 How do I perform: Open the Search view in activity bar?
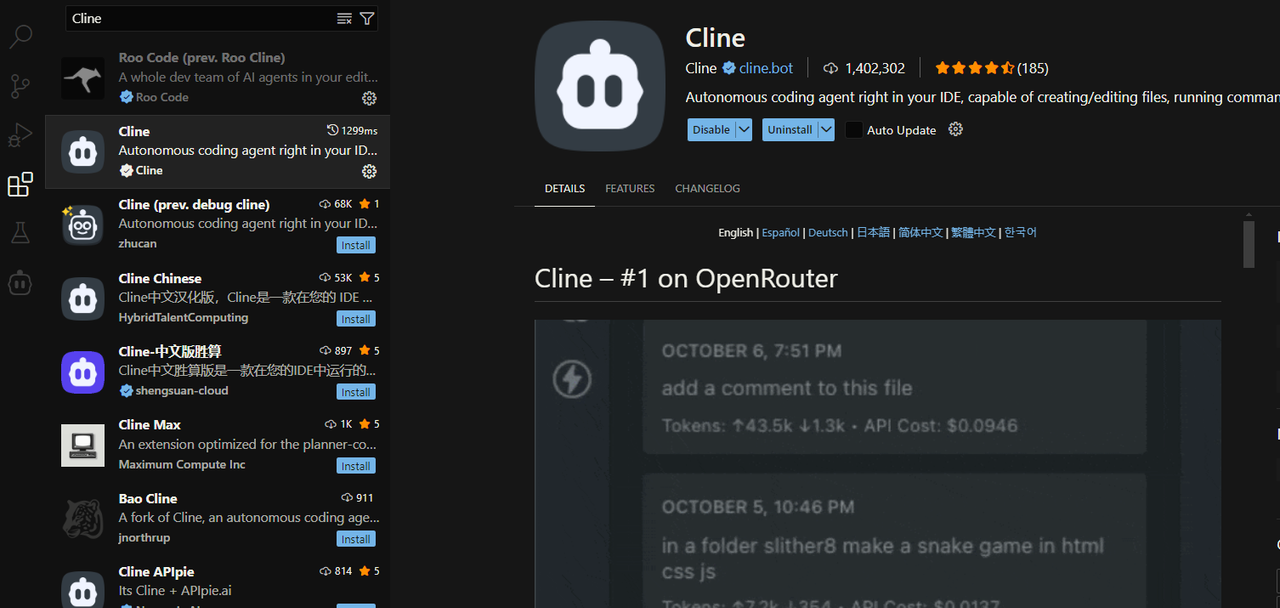pyautogui.click(x=20, y=38)
